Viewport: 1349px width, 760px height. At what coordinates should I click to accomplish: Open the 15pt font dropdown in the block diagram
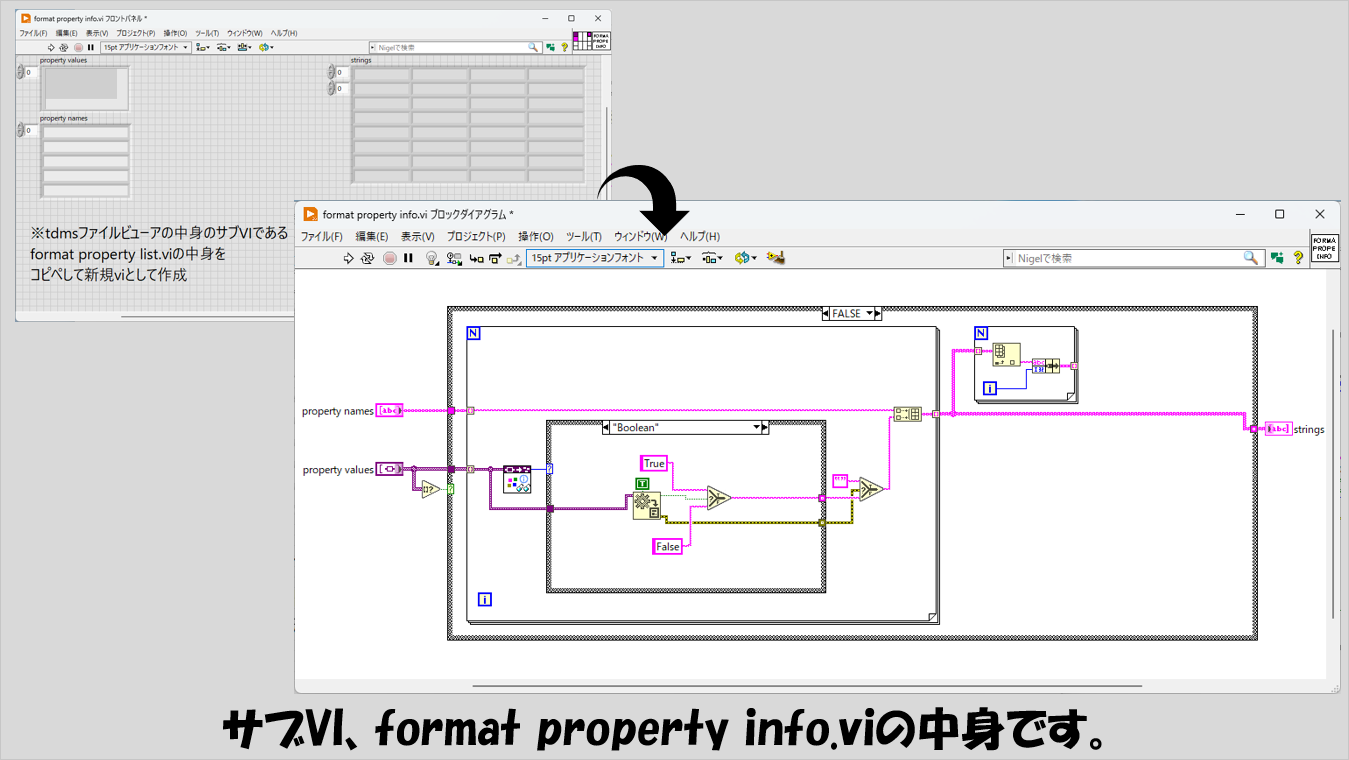(x=595, y=258)
